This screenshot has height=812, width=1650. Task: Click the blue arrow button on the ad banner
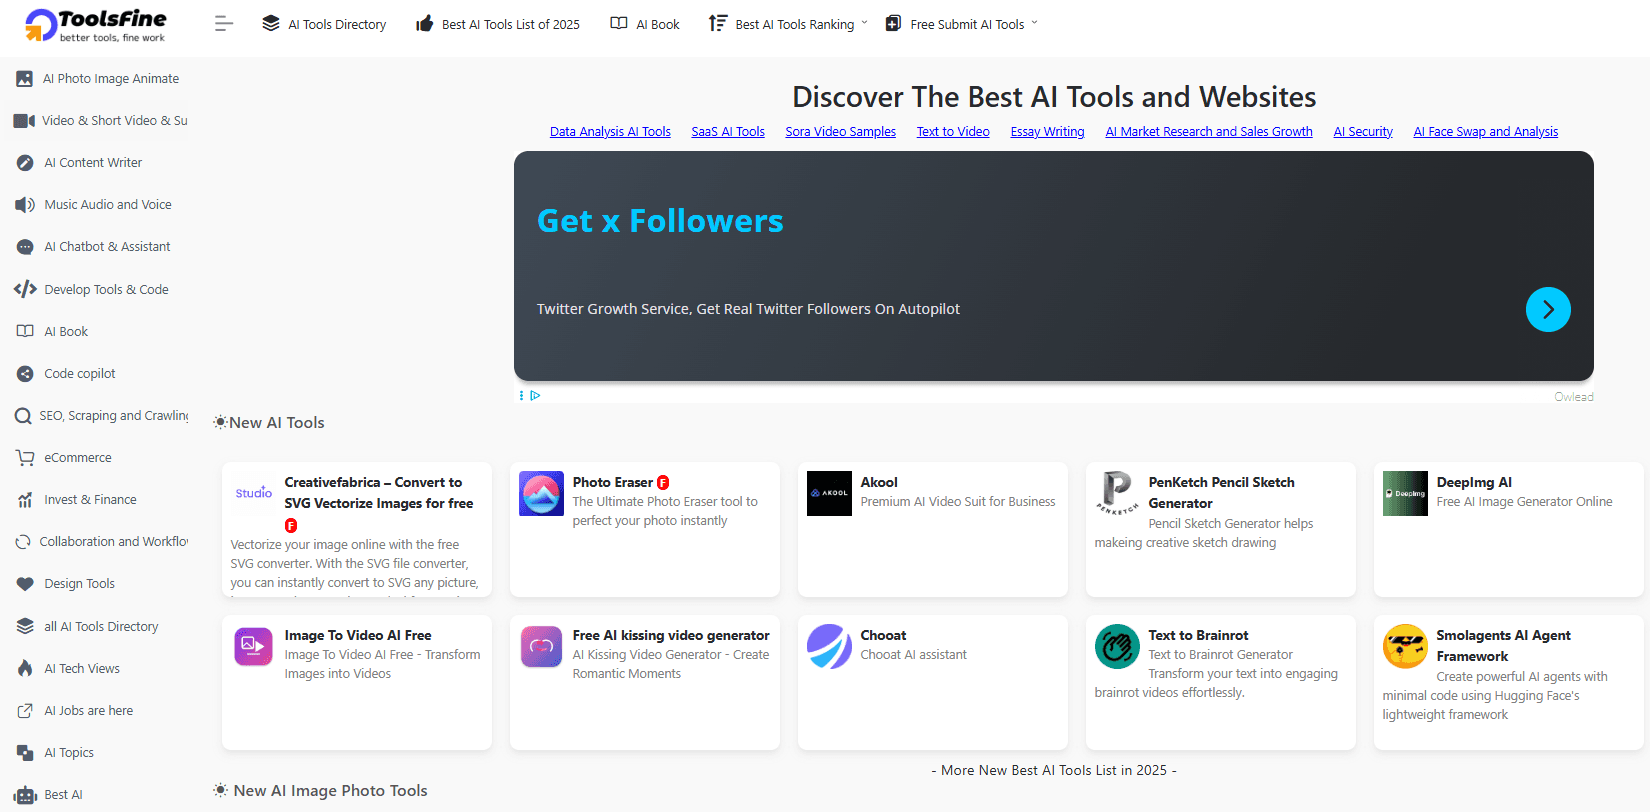1548,310
